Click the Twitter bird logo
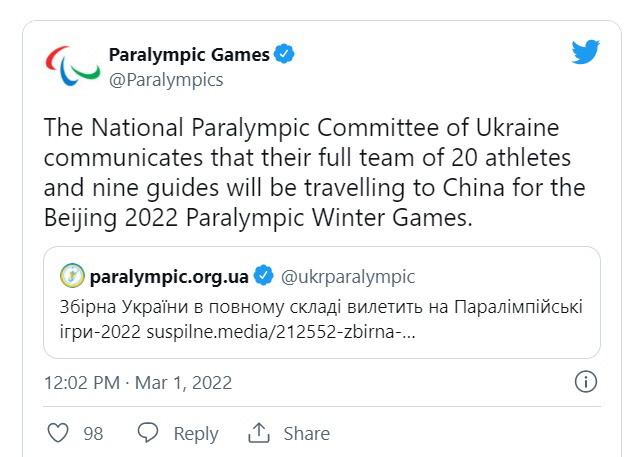 [585, 52]
